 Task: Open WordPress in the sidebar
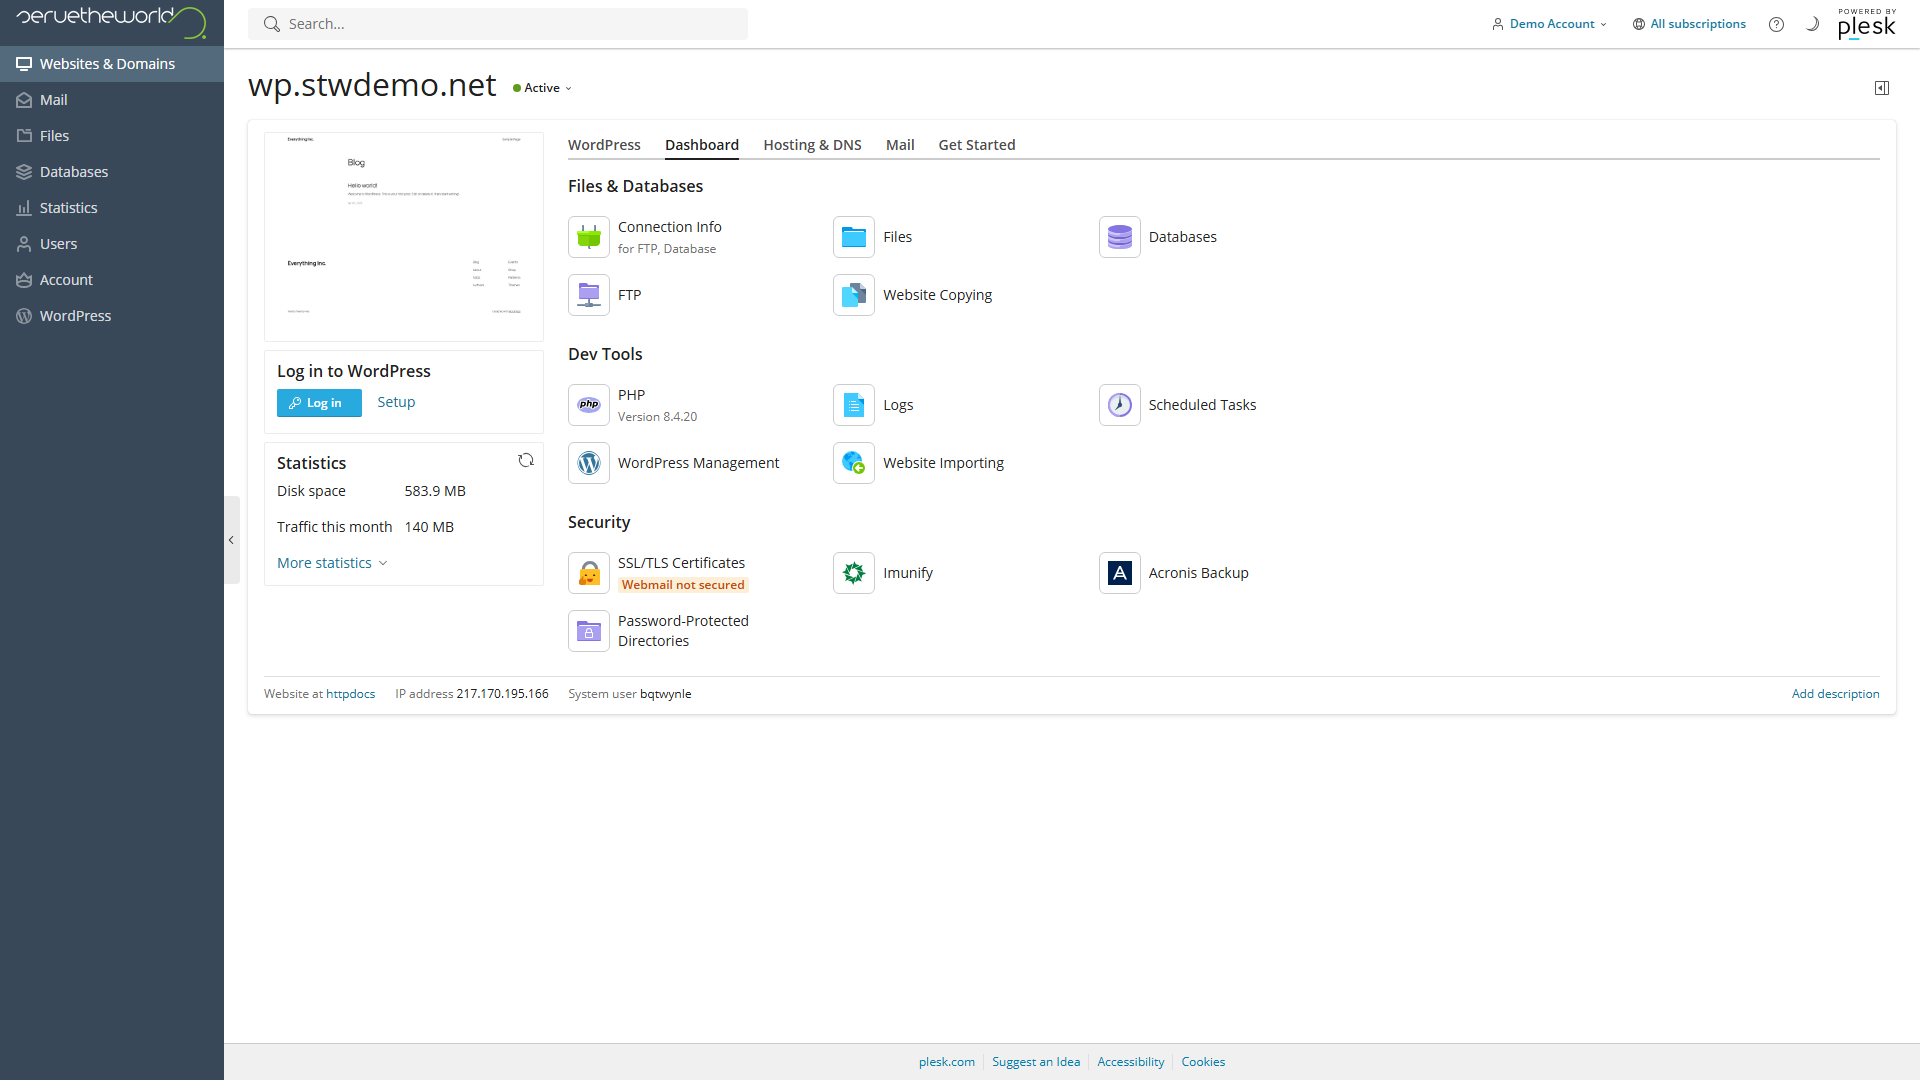click(x=112, y=316)
